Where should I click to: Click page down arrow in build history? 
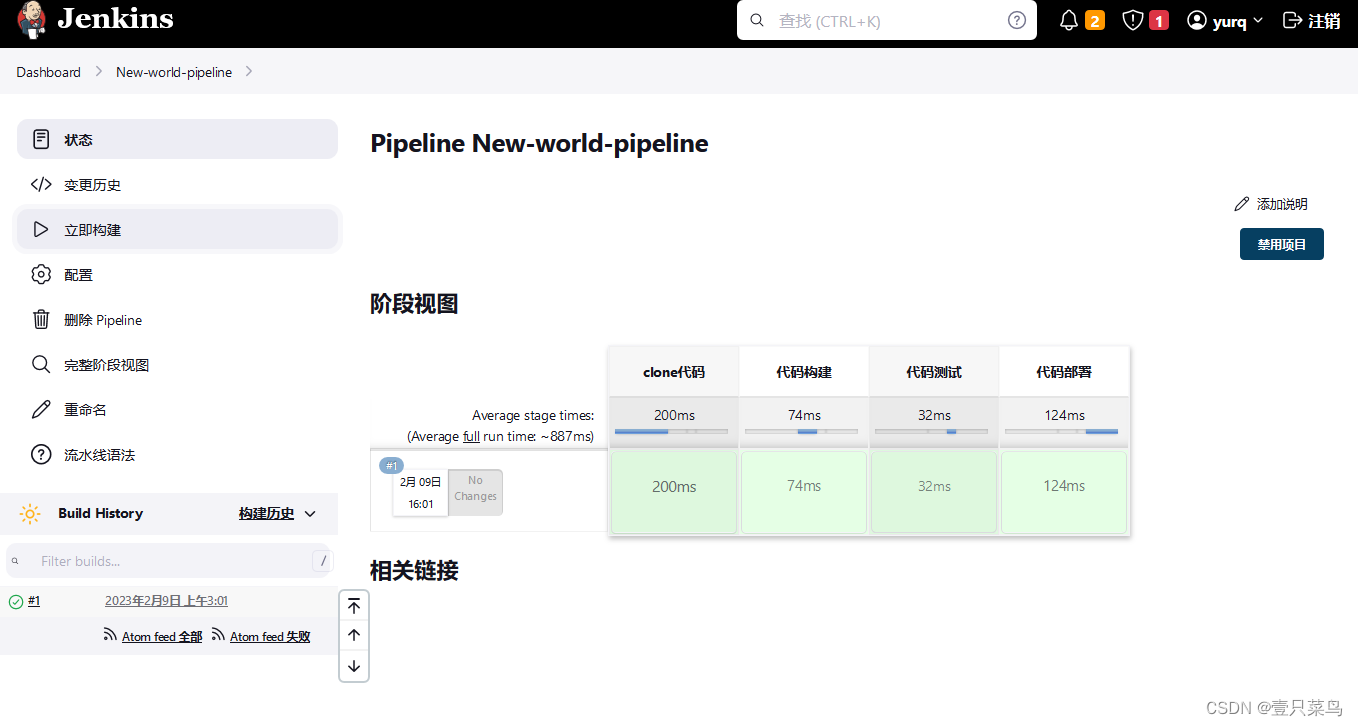pyautogui.click(x=354, y=666)
